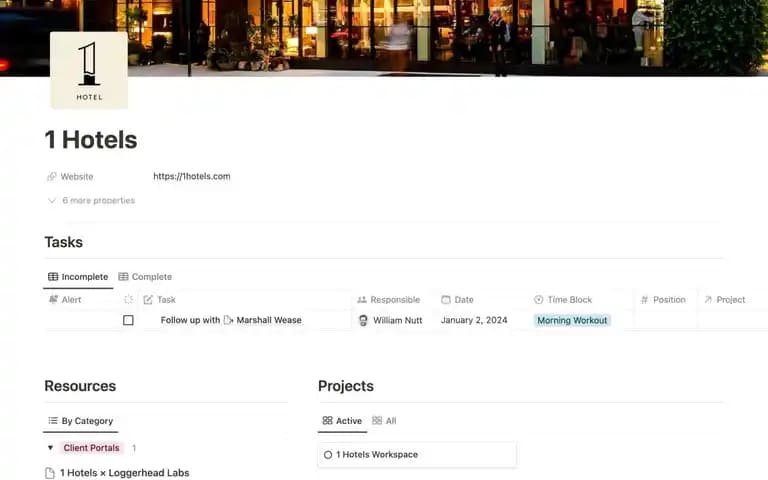Click the Position column number icon
This screenshot has width=768, height=480.
pyautogui.click(x=645, y=299)
